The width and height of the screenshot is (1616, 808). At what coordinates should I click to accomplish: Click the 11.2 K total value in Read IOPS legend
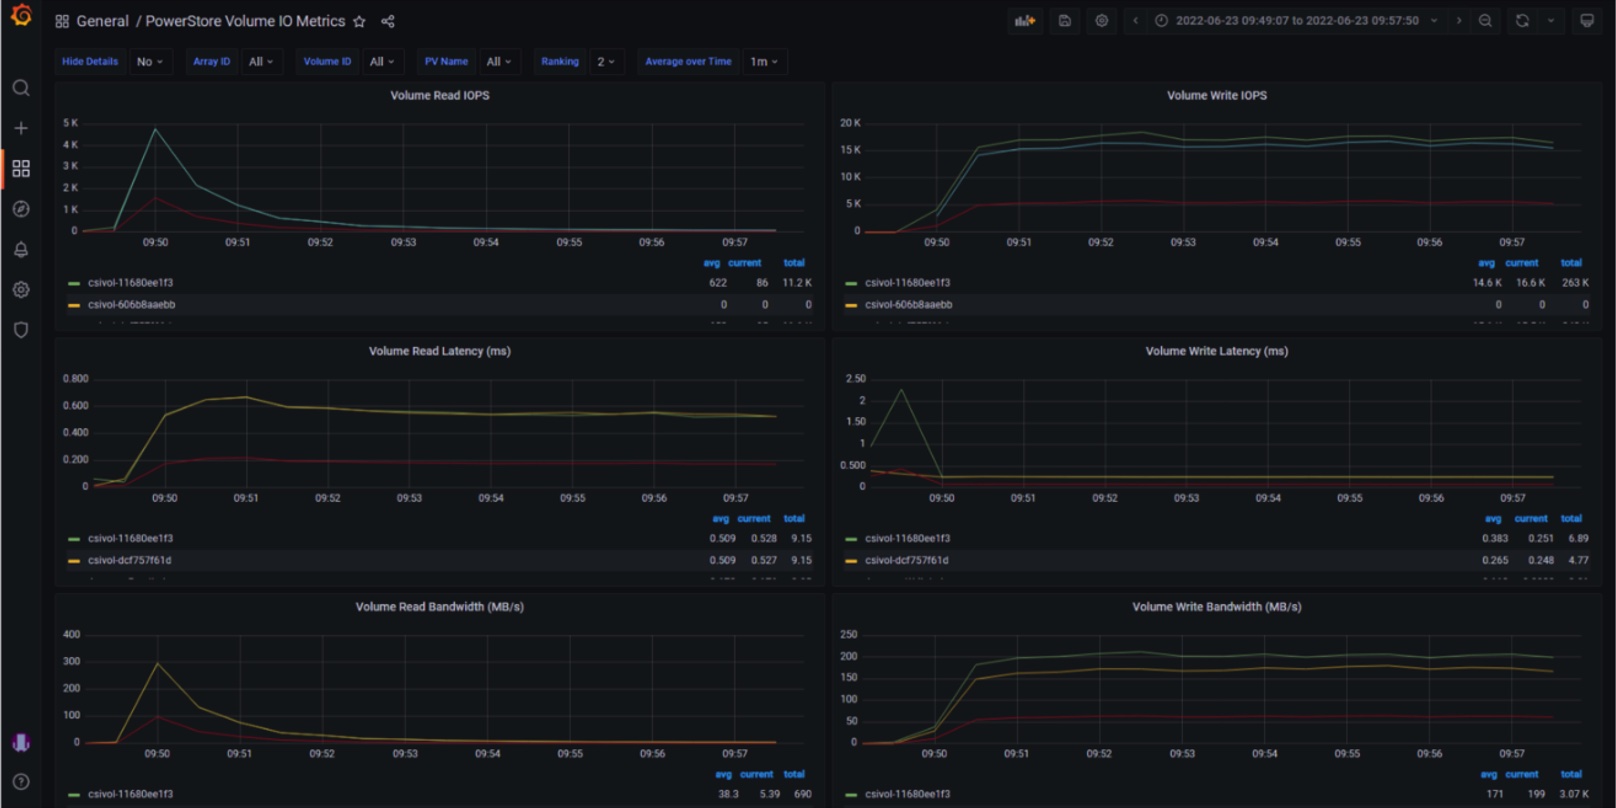click(x=797, y=283)
